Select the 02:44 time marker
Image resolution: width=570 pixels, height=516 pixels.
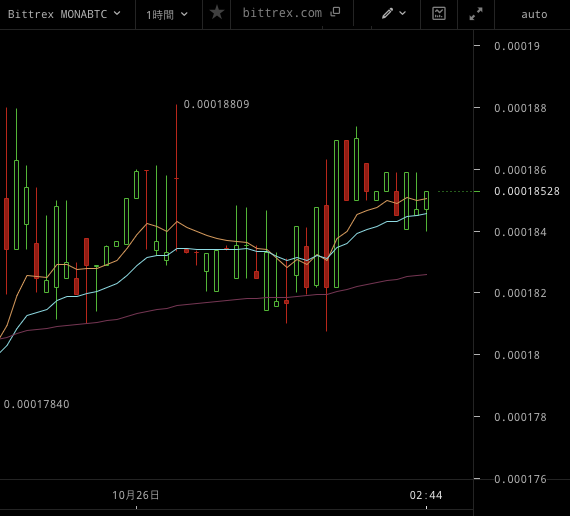[x=426, y=495]
